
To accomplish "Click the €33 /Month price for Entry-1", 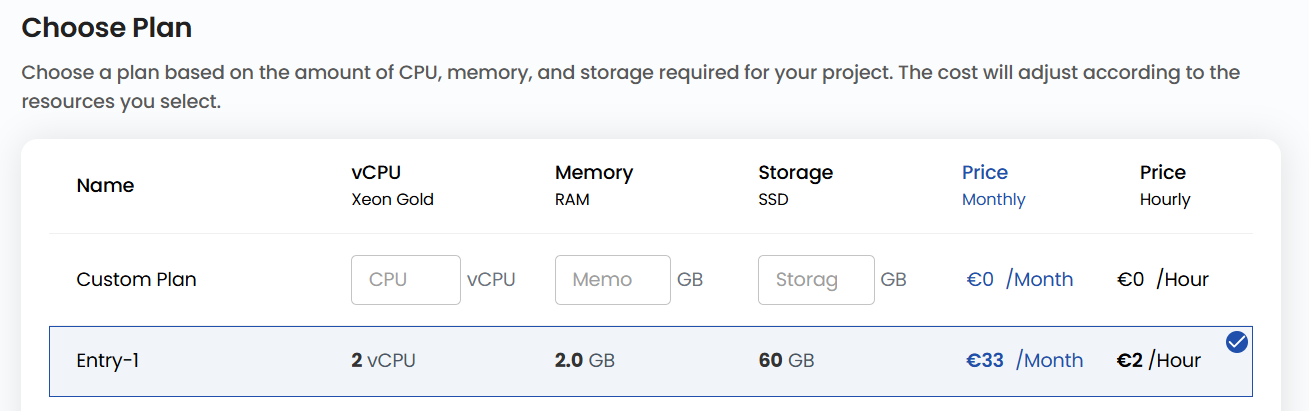I will (x=1024, y=361).
